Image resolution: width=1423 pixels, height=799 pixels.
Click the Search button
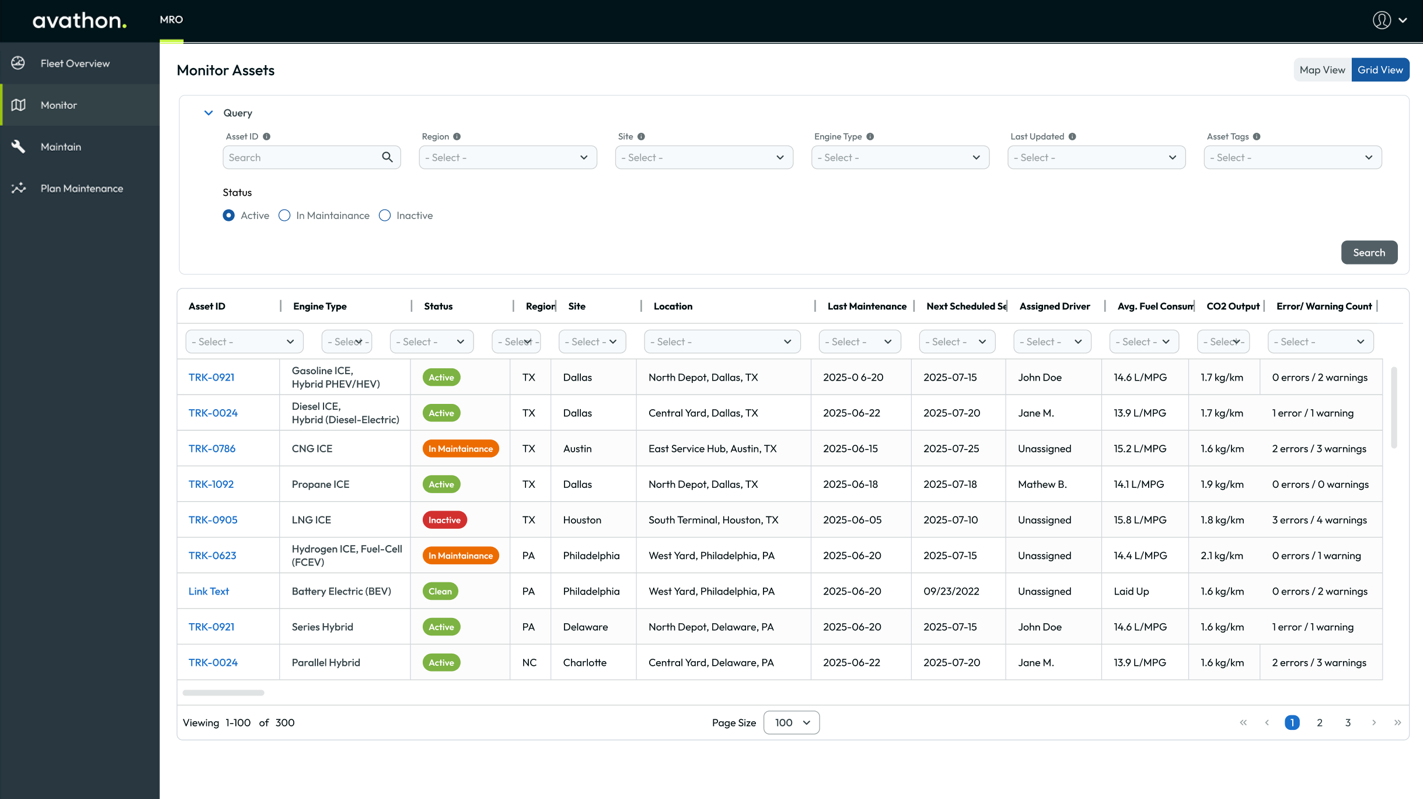pos(1368,253)
